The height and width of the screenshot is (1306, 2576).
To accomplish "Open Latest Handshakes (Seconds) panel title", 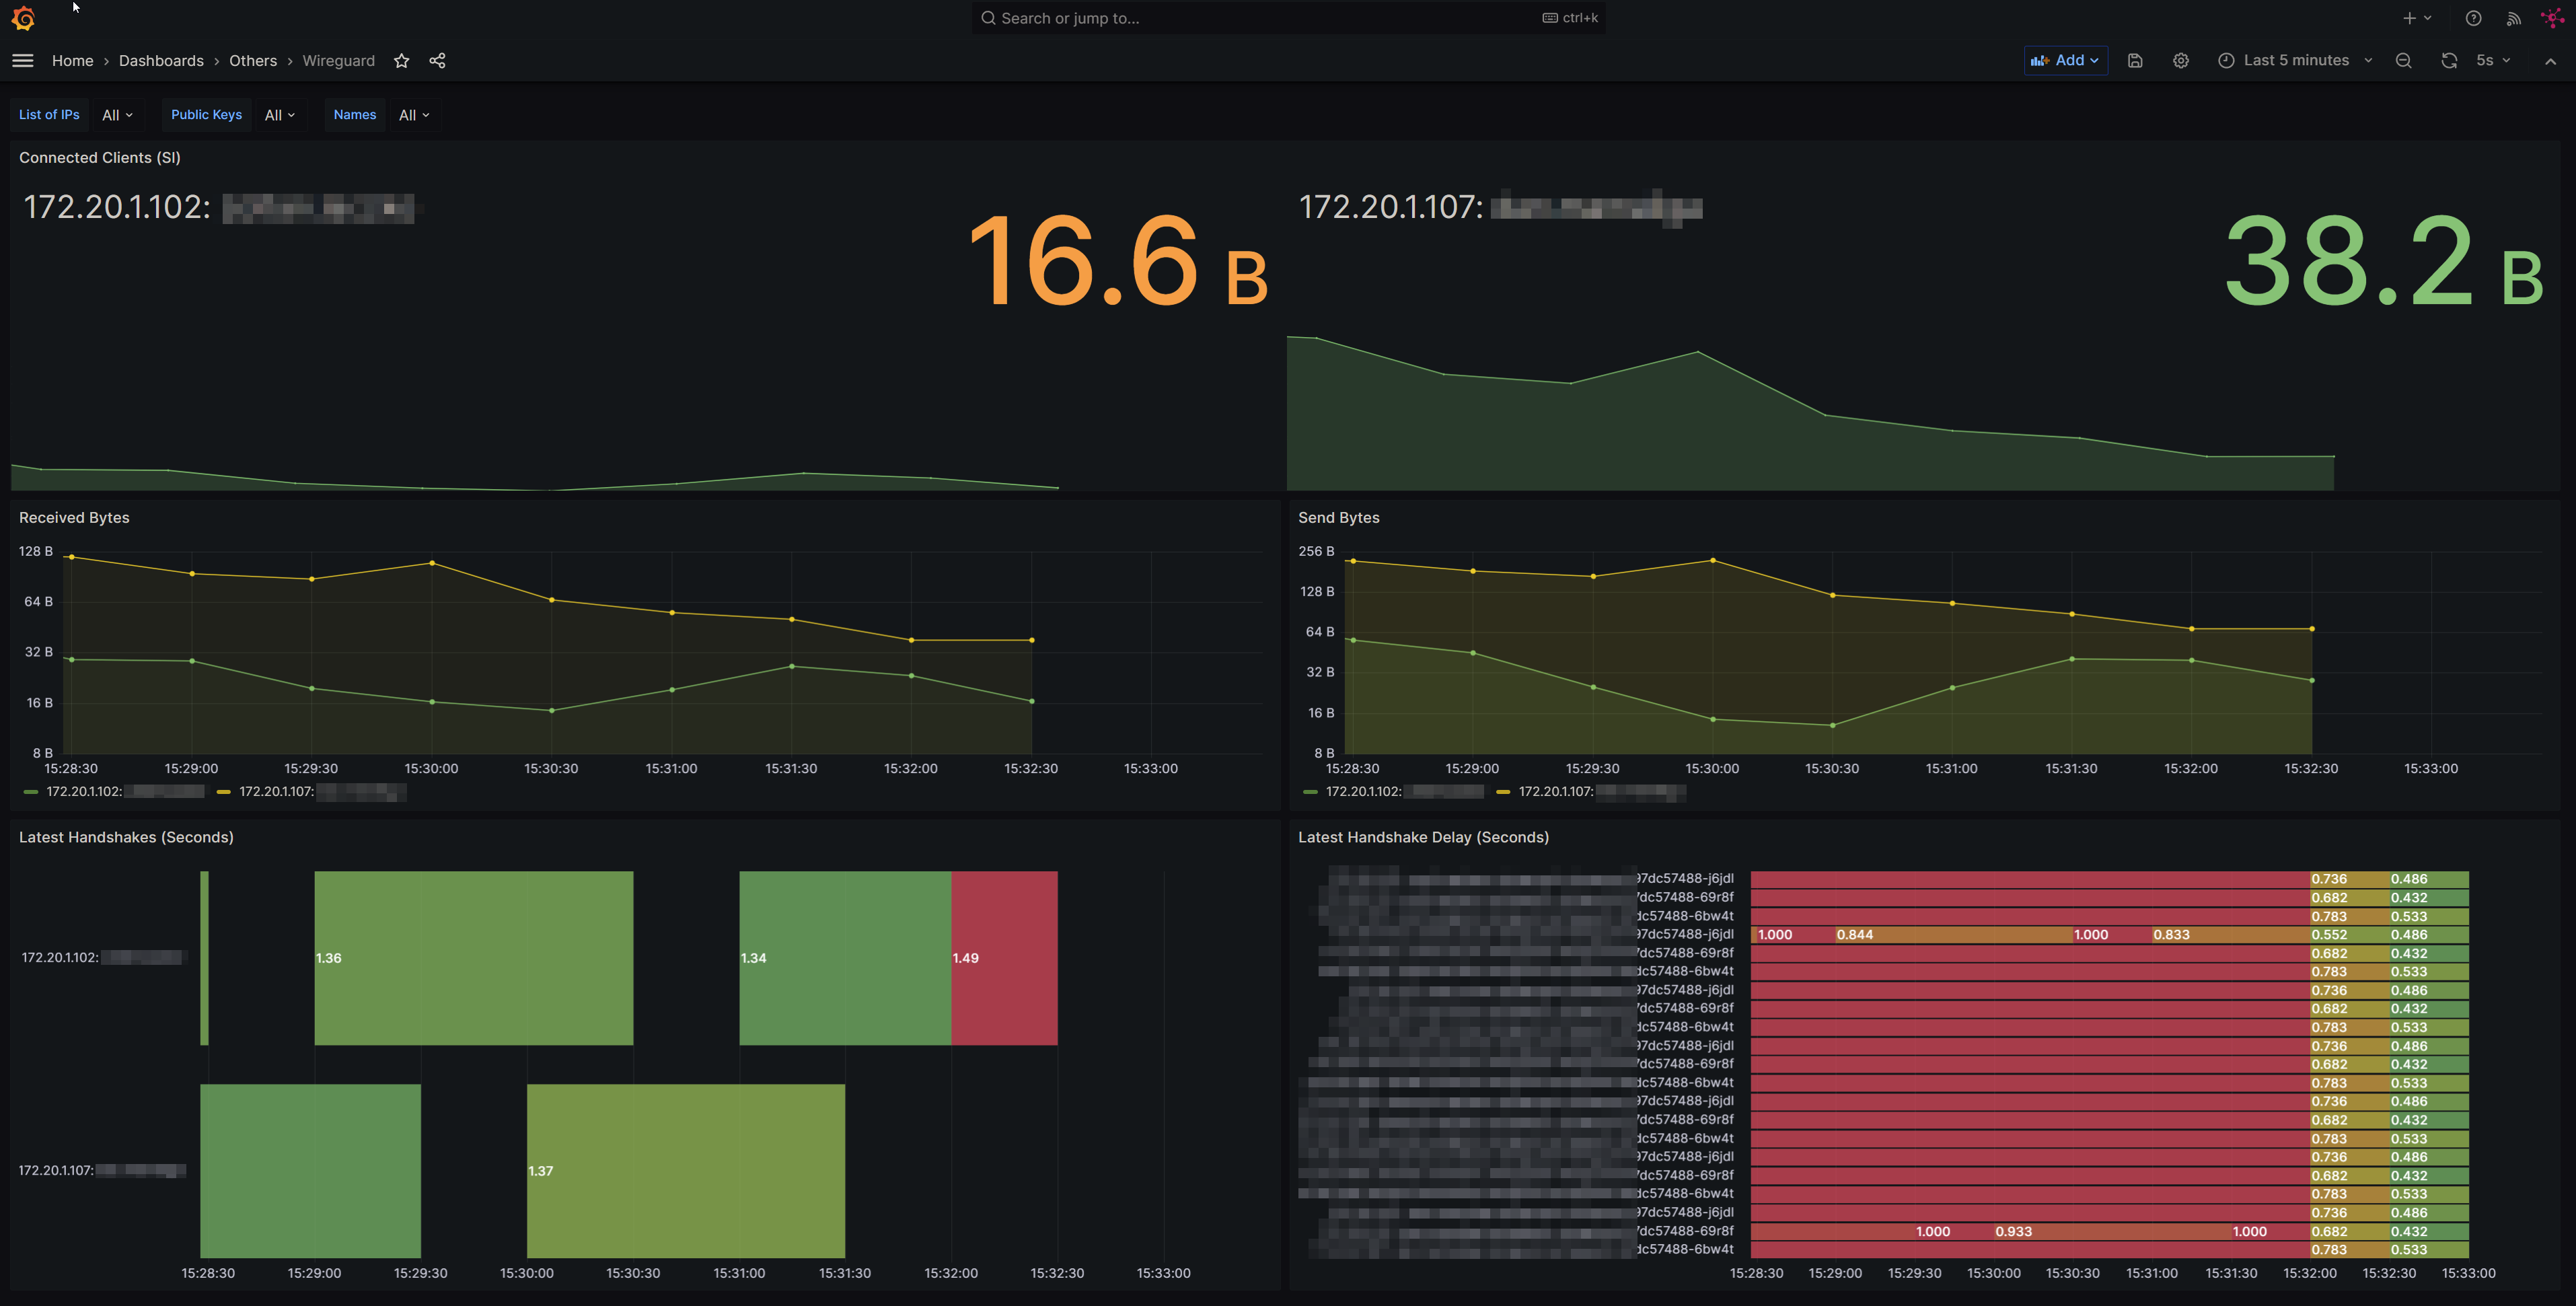I will coord(126,837).
